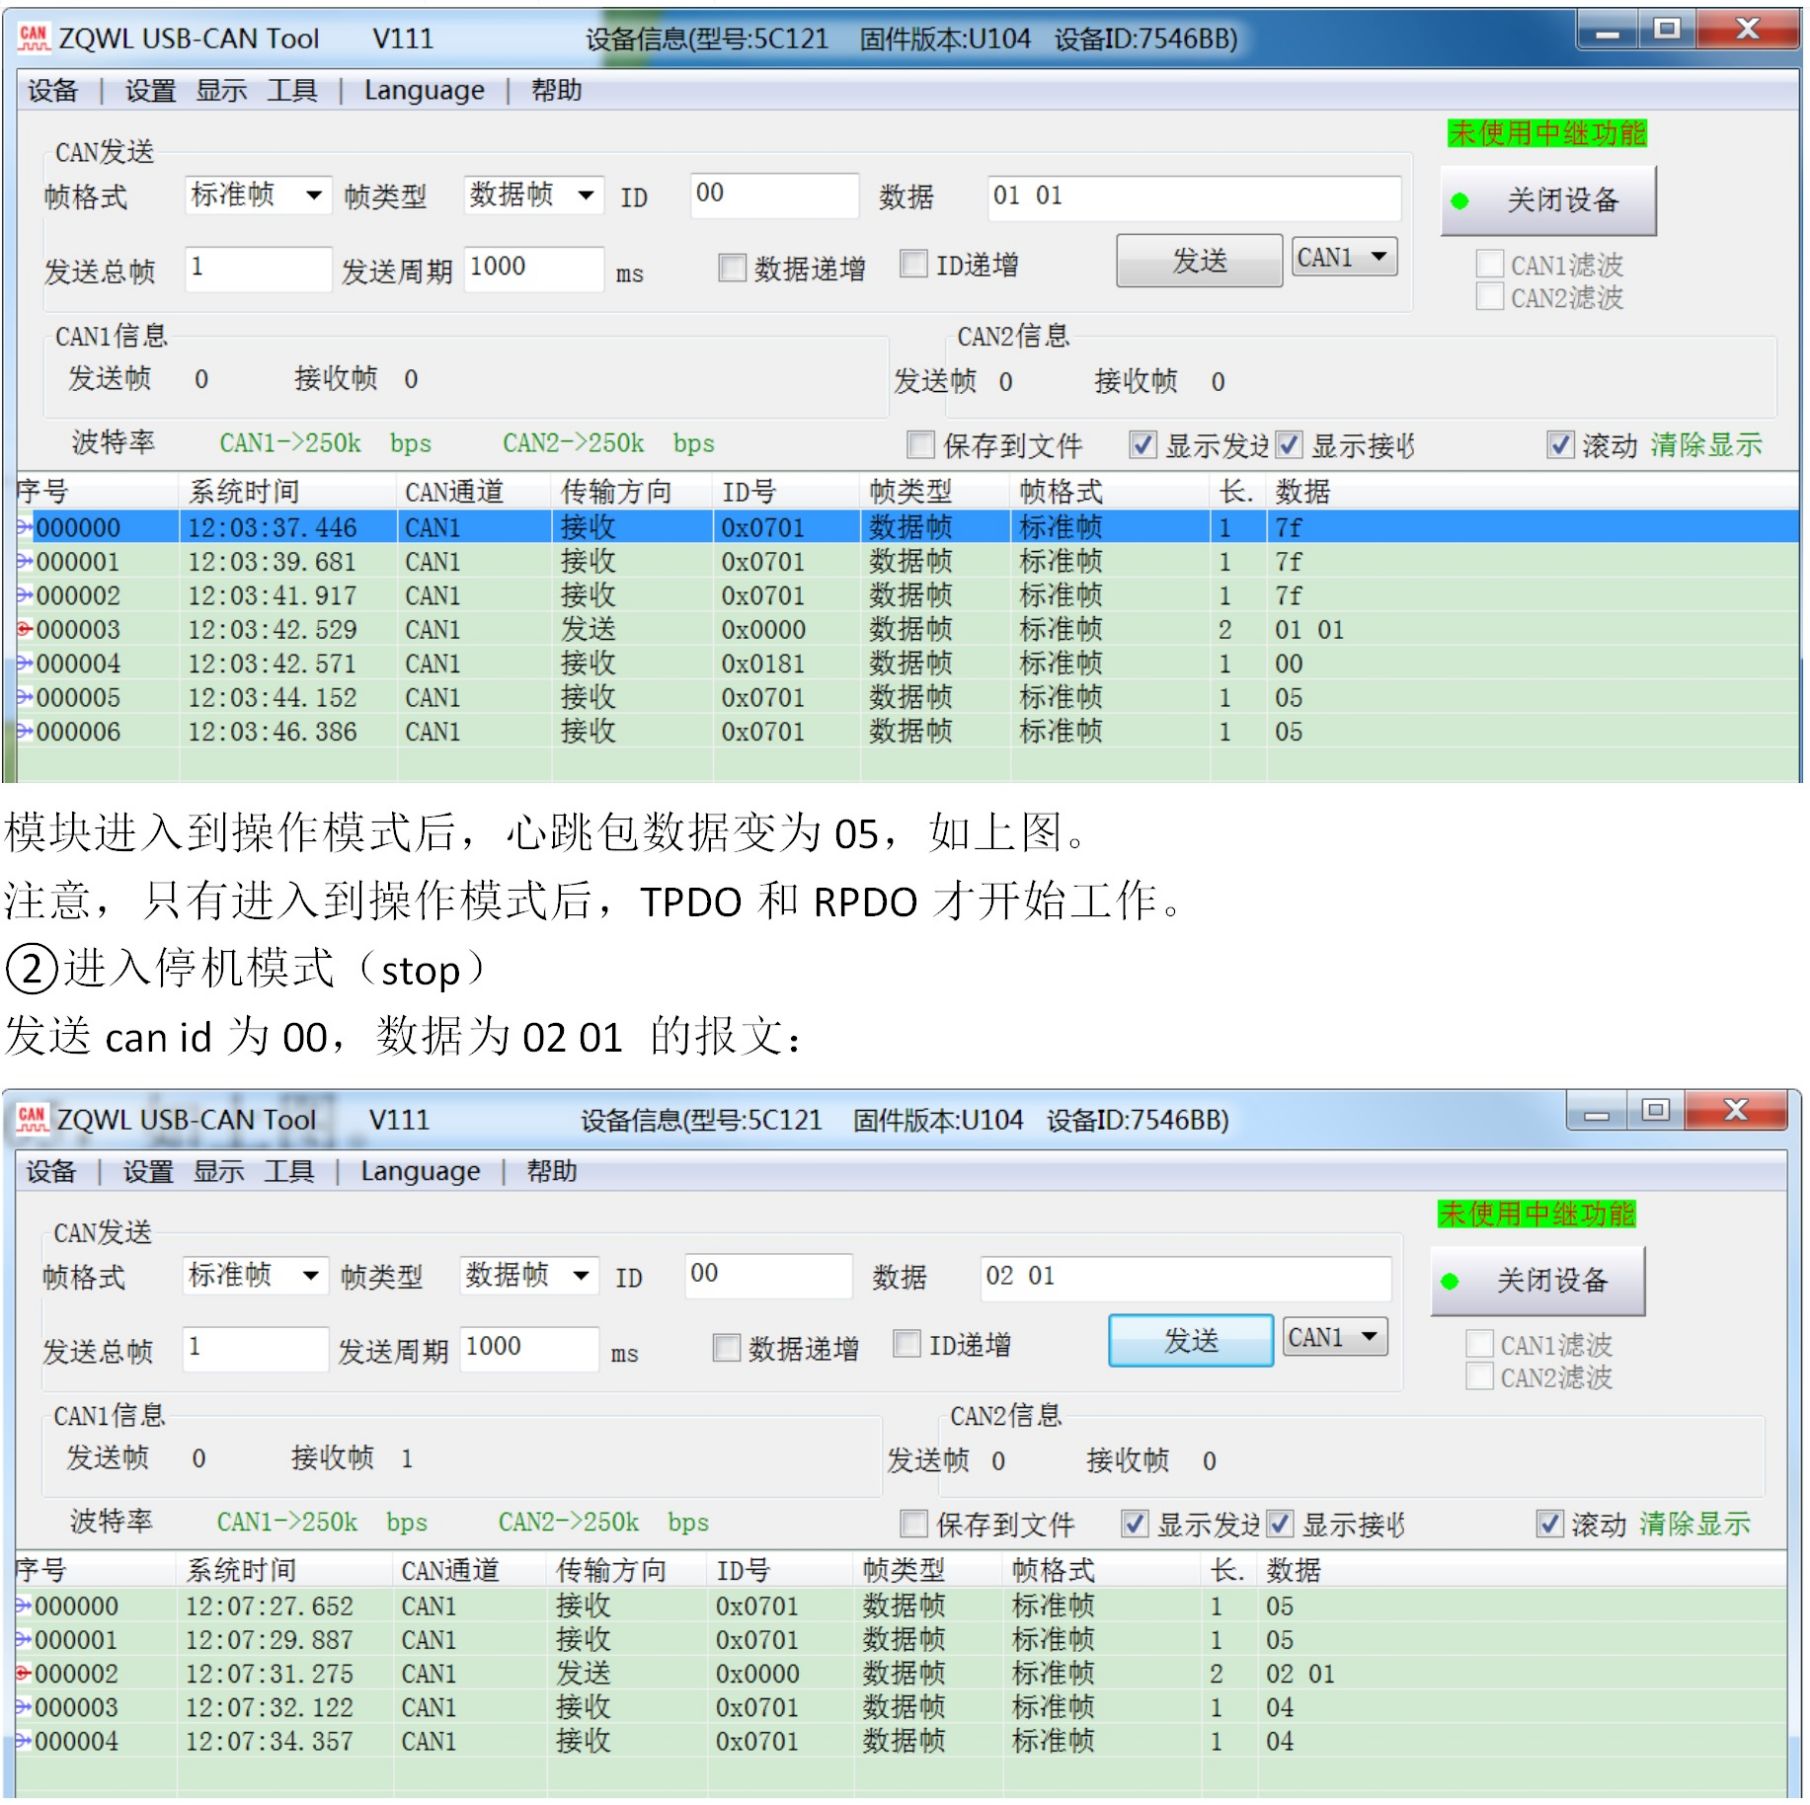Open the 帧类型 数据帧 dropdown in top window

(534, 195)
